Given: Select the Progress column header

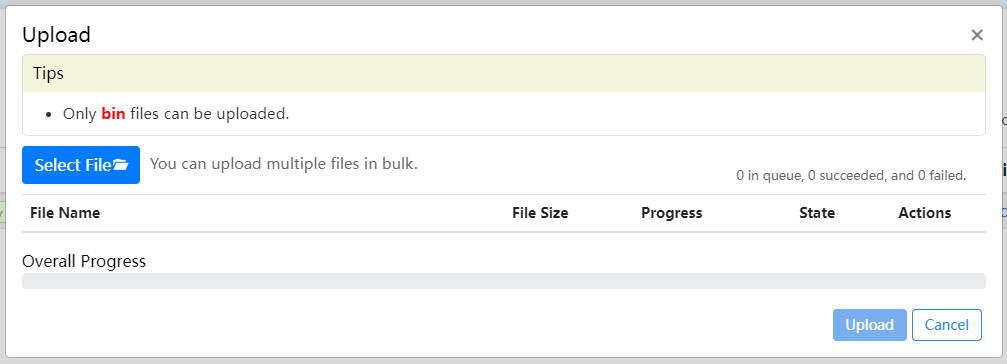Looking at the screenshot, I should (x=672, y=213).
